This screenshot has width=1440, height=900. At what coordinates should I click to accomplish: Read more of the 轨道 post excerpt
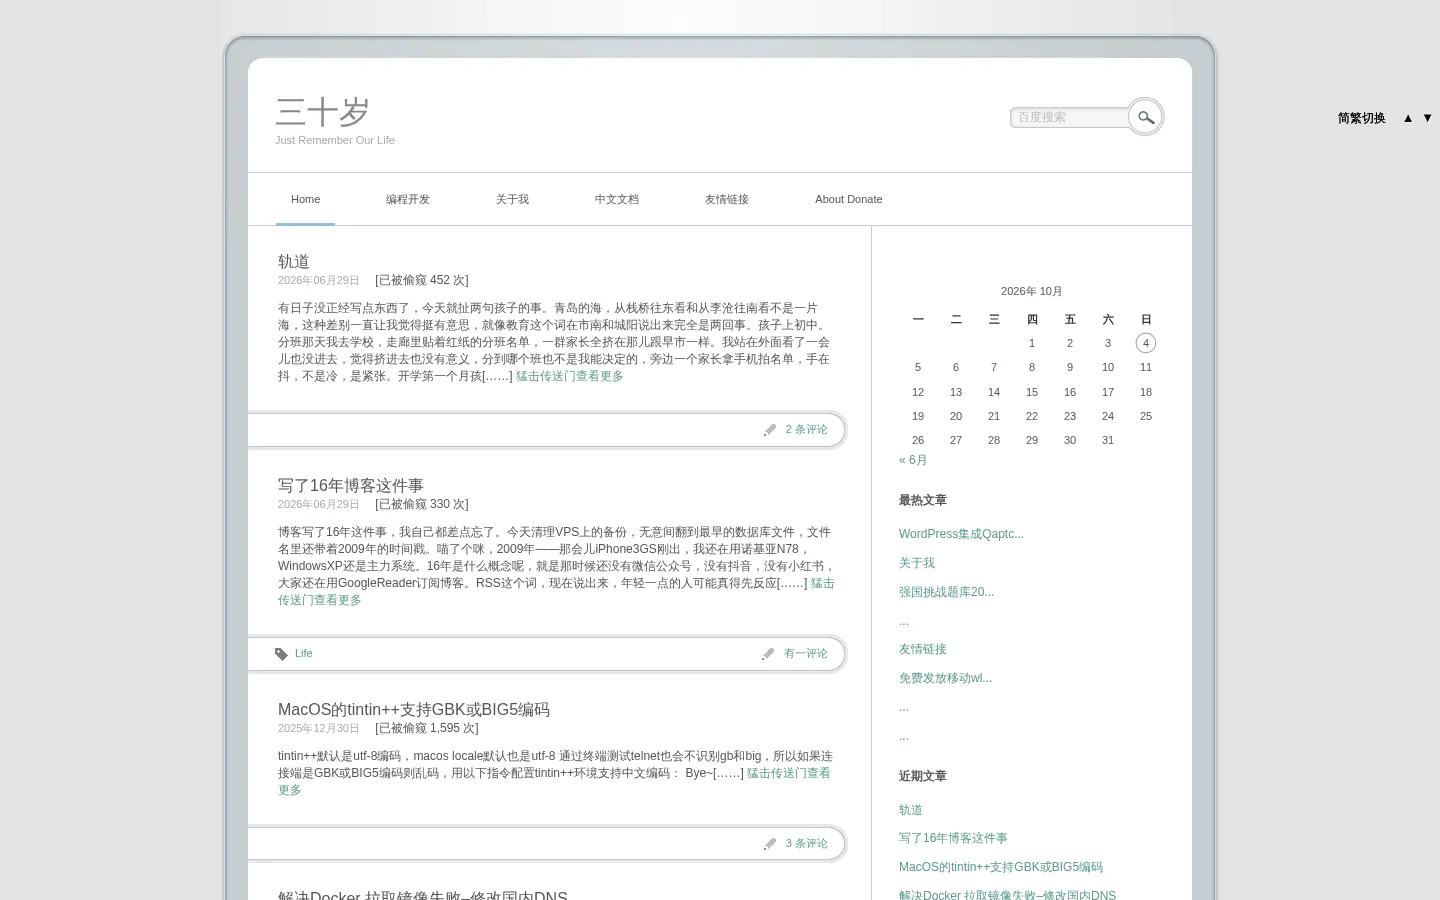coord(570,376)
